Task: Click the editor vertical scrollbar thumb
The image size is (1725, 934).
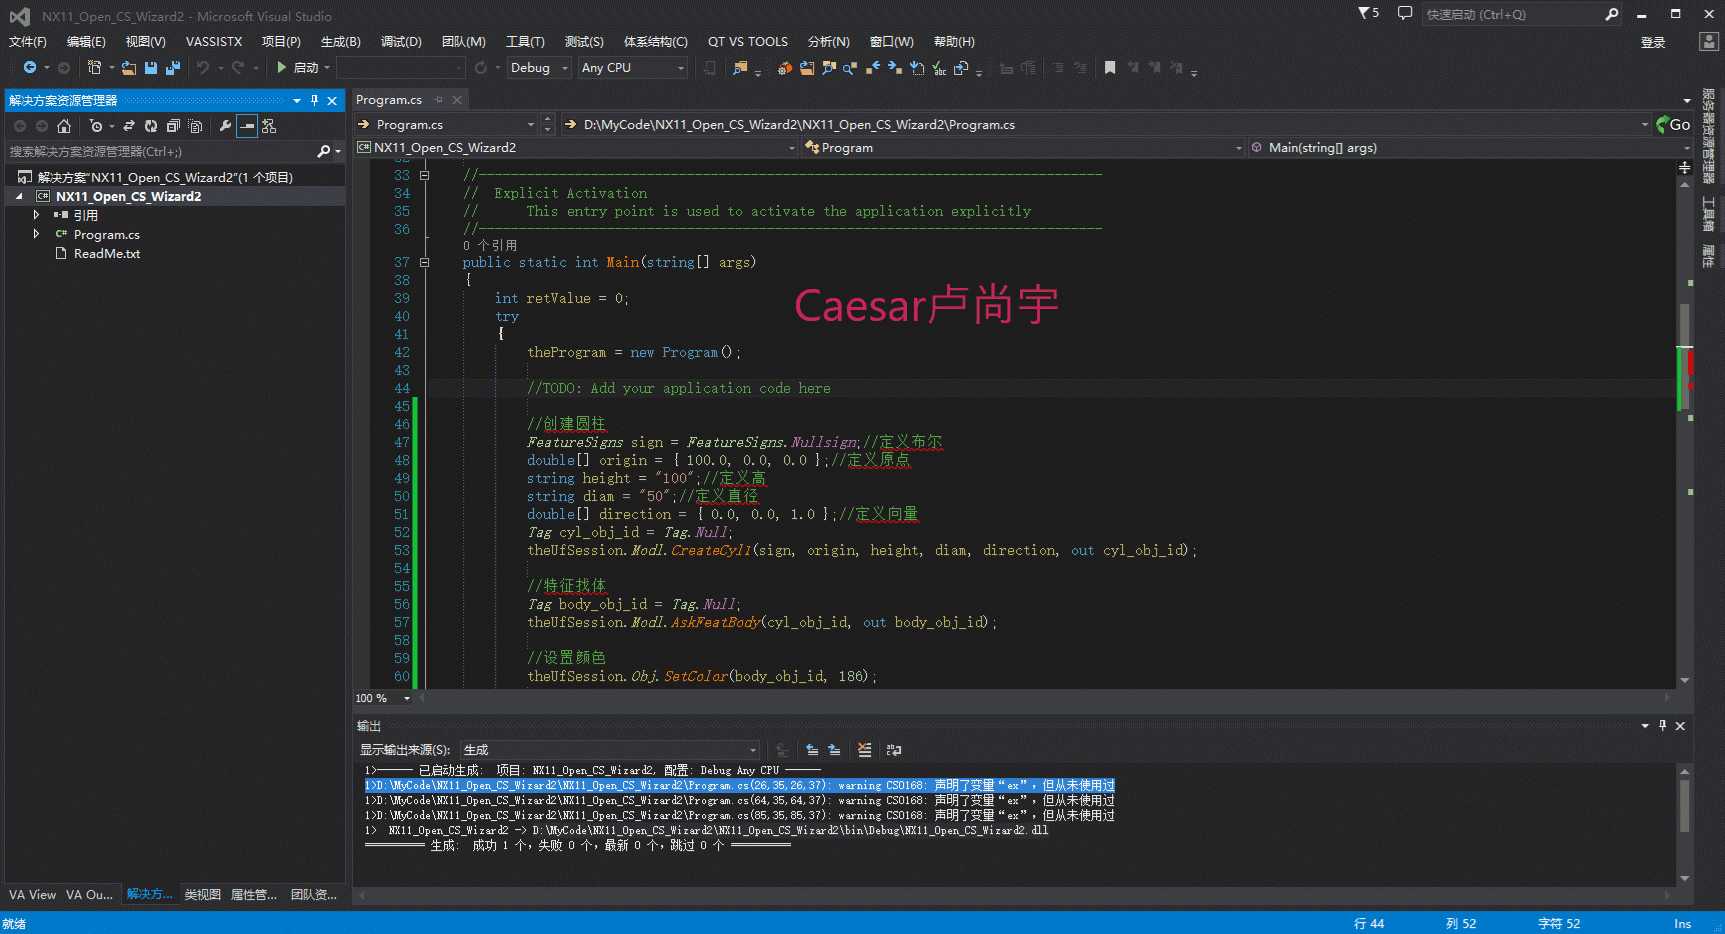Action: coord(1685,356)
